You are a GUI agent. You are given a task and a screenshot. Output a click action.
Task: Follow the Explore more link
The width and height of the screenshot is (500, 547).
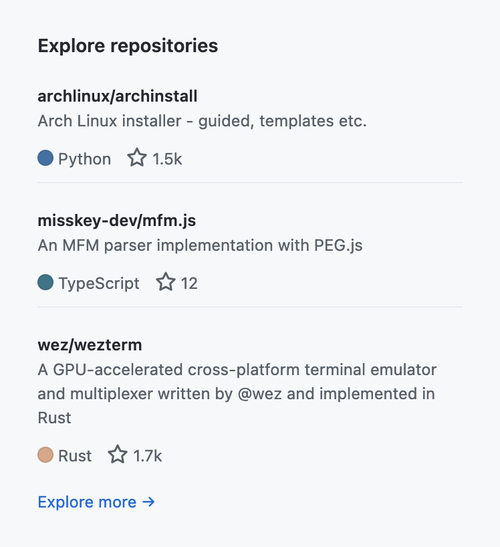coord(96,502)
